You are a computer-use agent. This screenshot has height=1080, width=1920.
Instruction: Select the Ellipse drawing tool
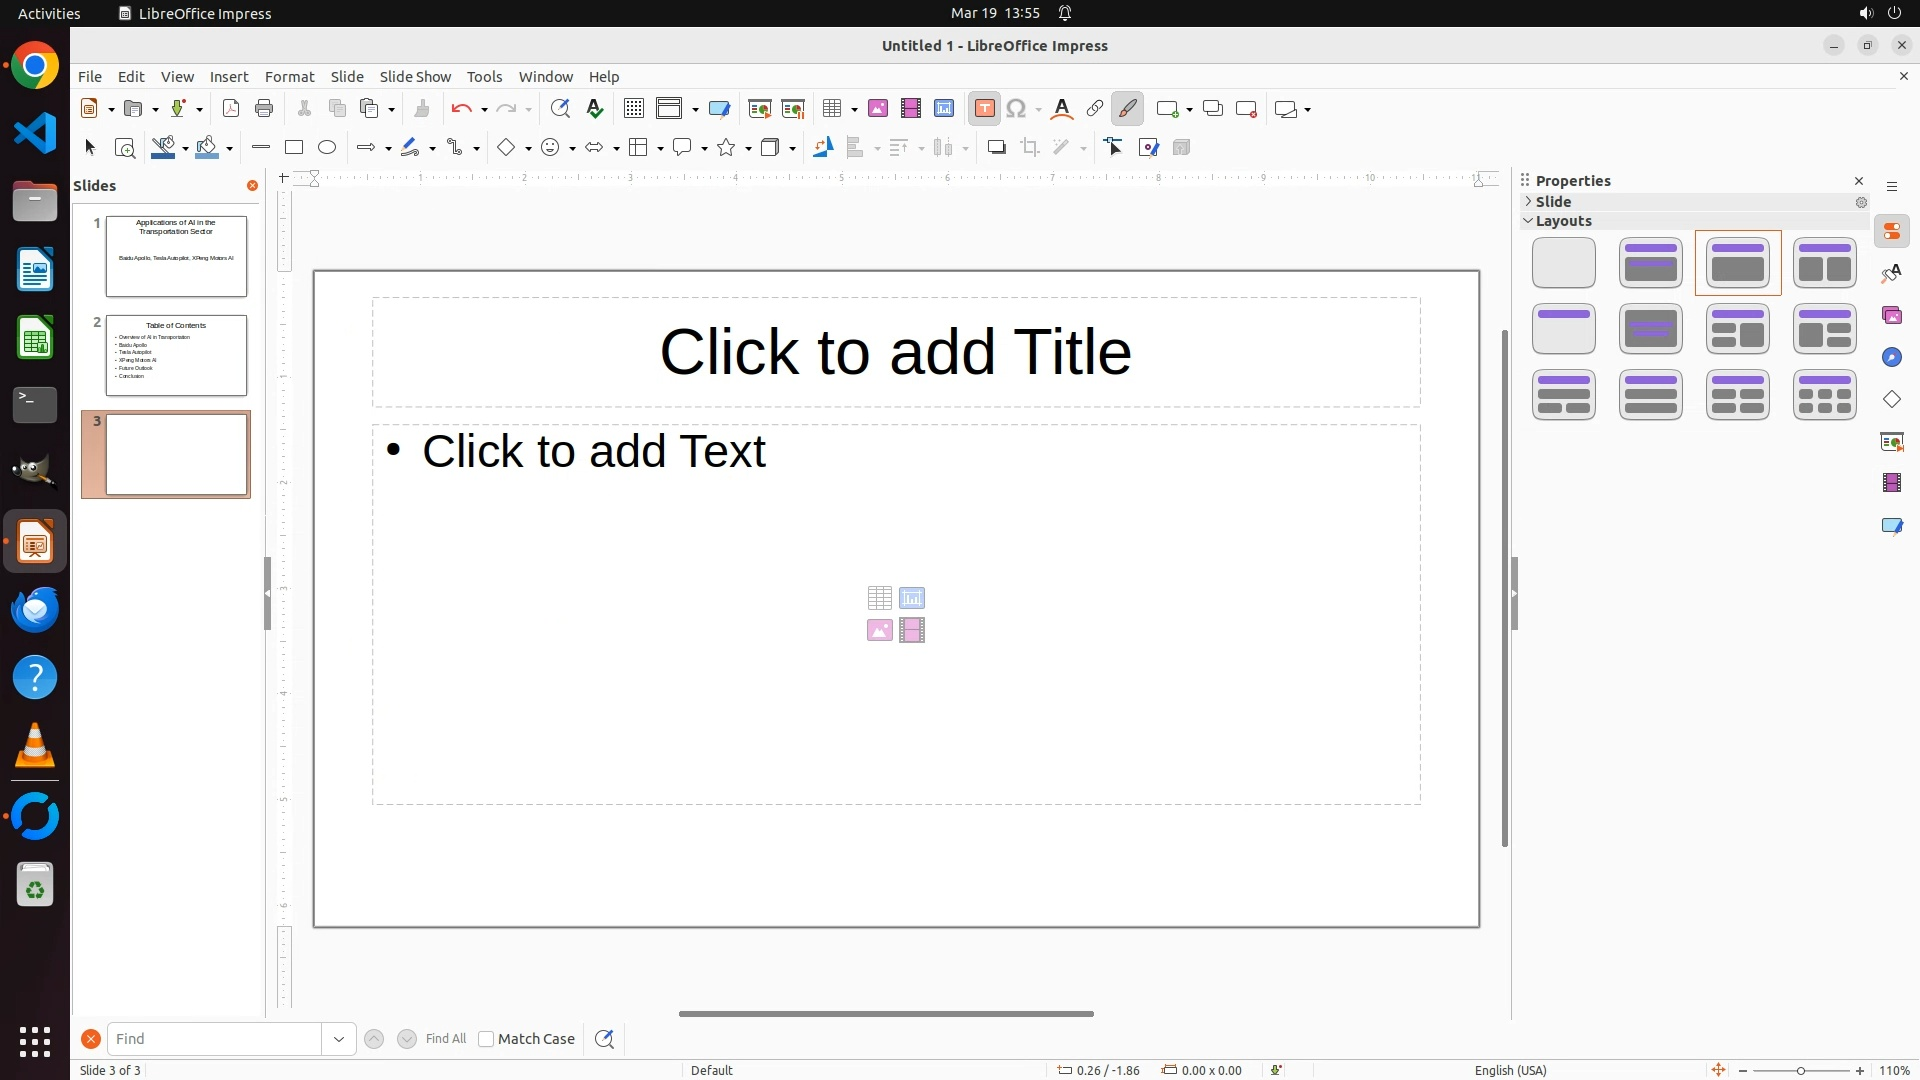pyautogui.click(x=327, y=148)
